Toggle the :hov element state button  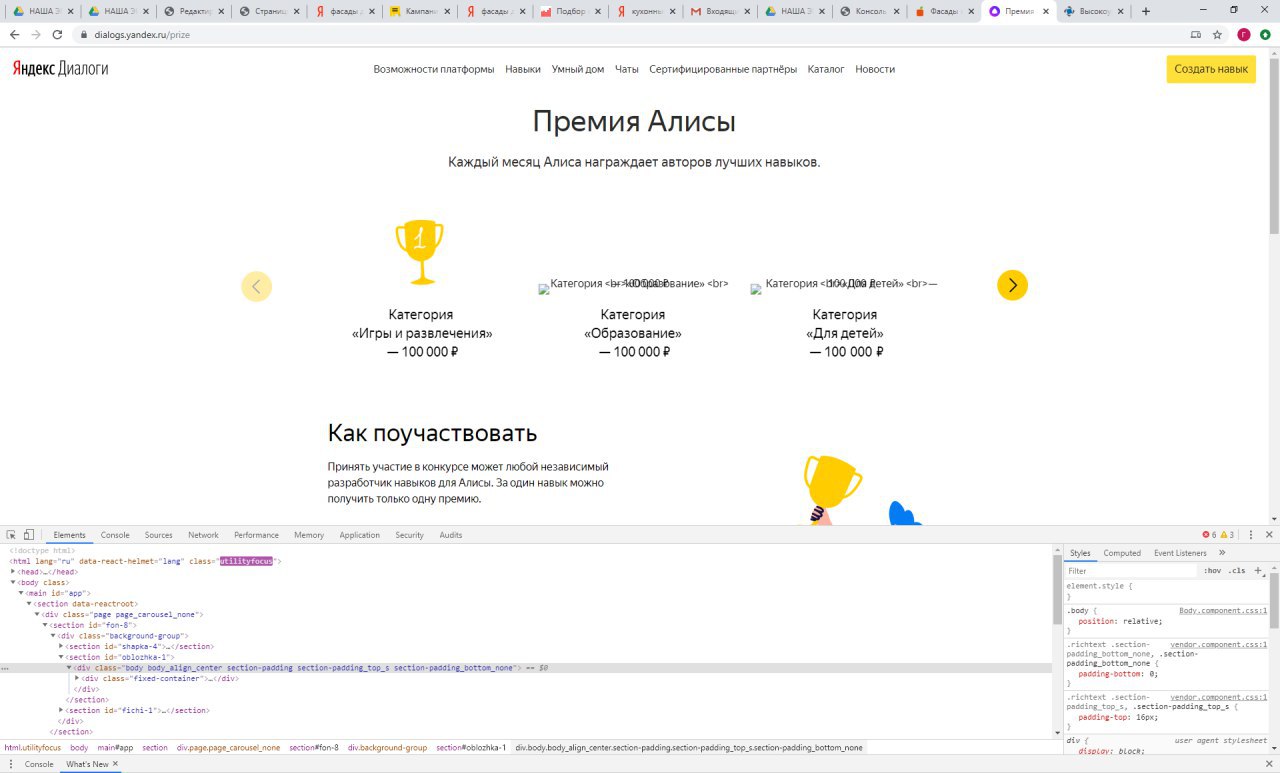(x=1213, y=571)
